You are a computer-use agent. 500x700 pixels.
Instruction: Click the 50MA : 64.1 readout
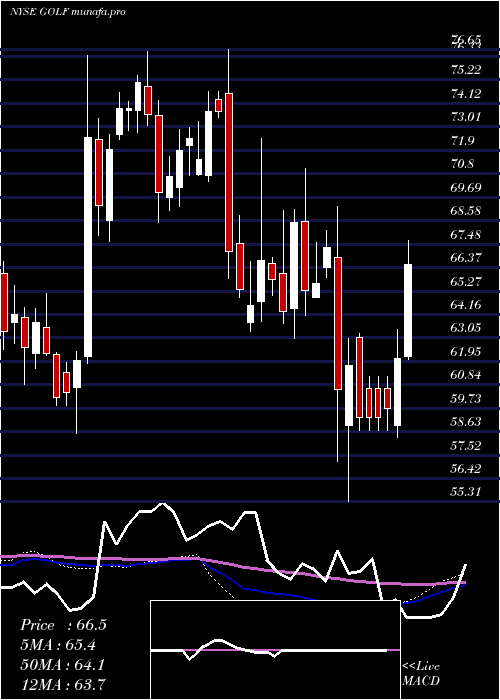[x=62, y=665]
